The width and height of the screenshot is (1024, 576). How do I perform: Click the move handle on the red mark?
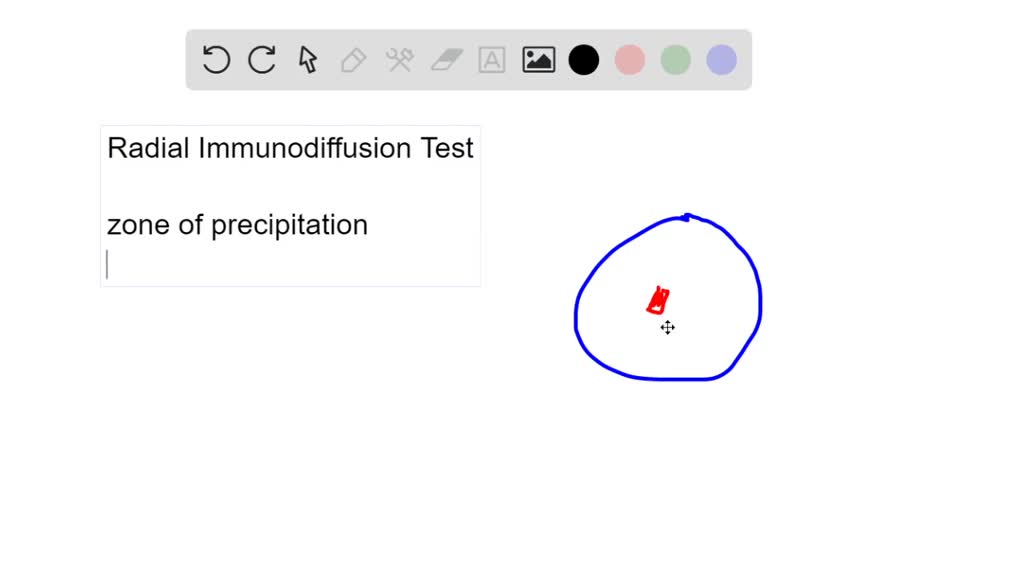click(x=667, y=328)
